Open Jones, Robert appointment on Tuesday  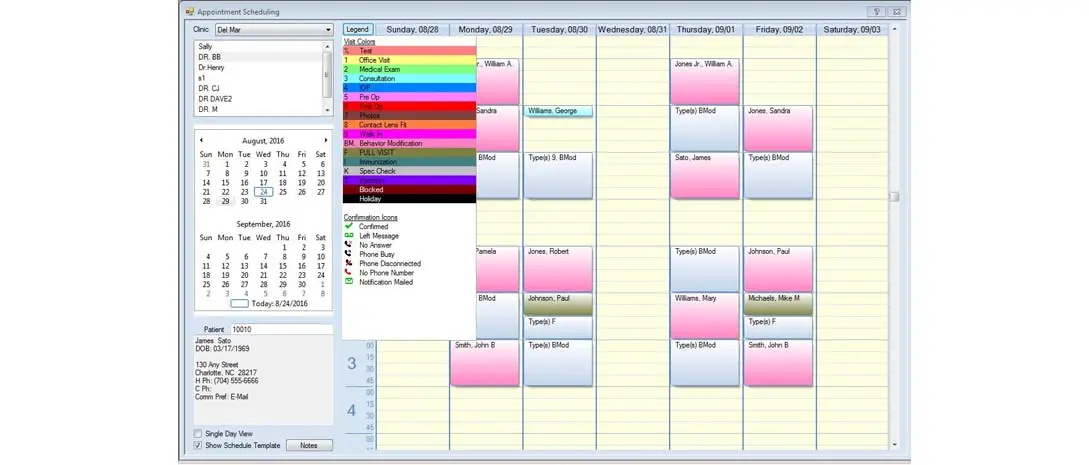pos(558,269)
